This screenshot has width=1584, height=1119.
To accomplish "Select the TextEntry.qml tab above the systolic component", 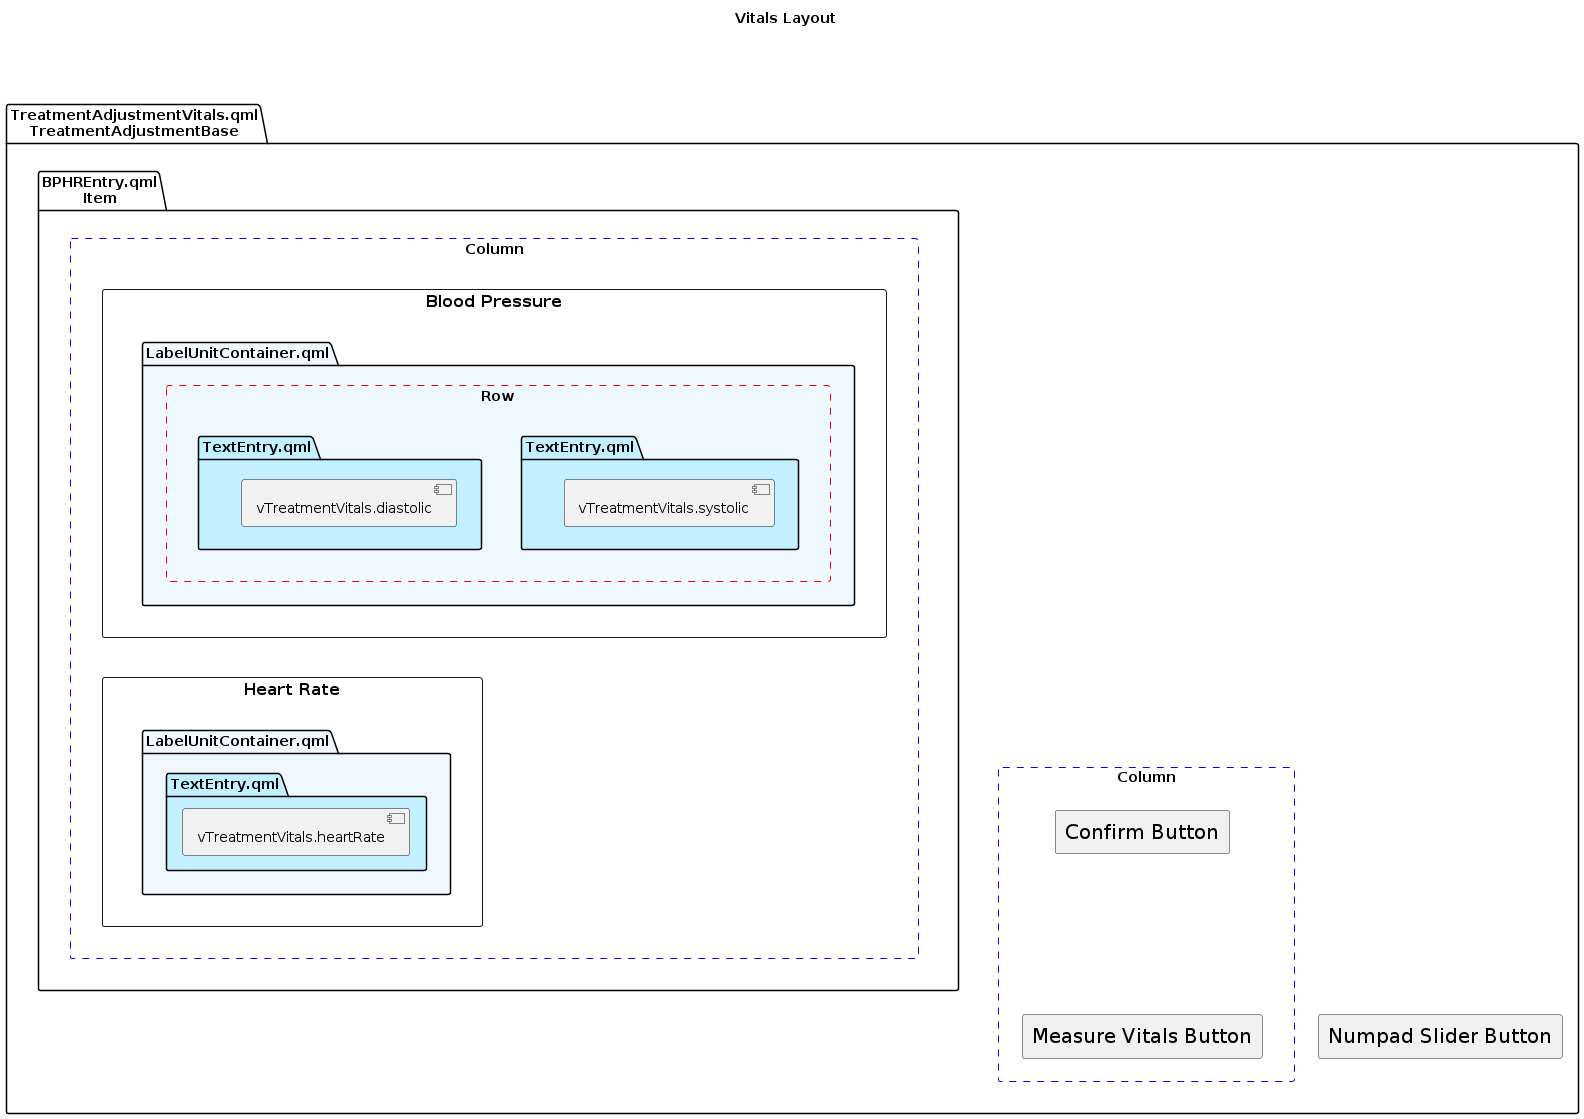I will pos(580,447).
